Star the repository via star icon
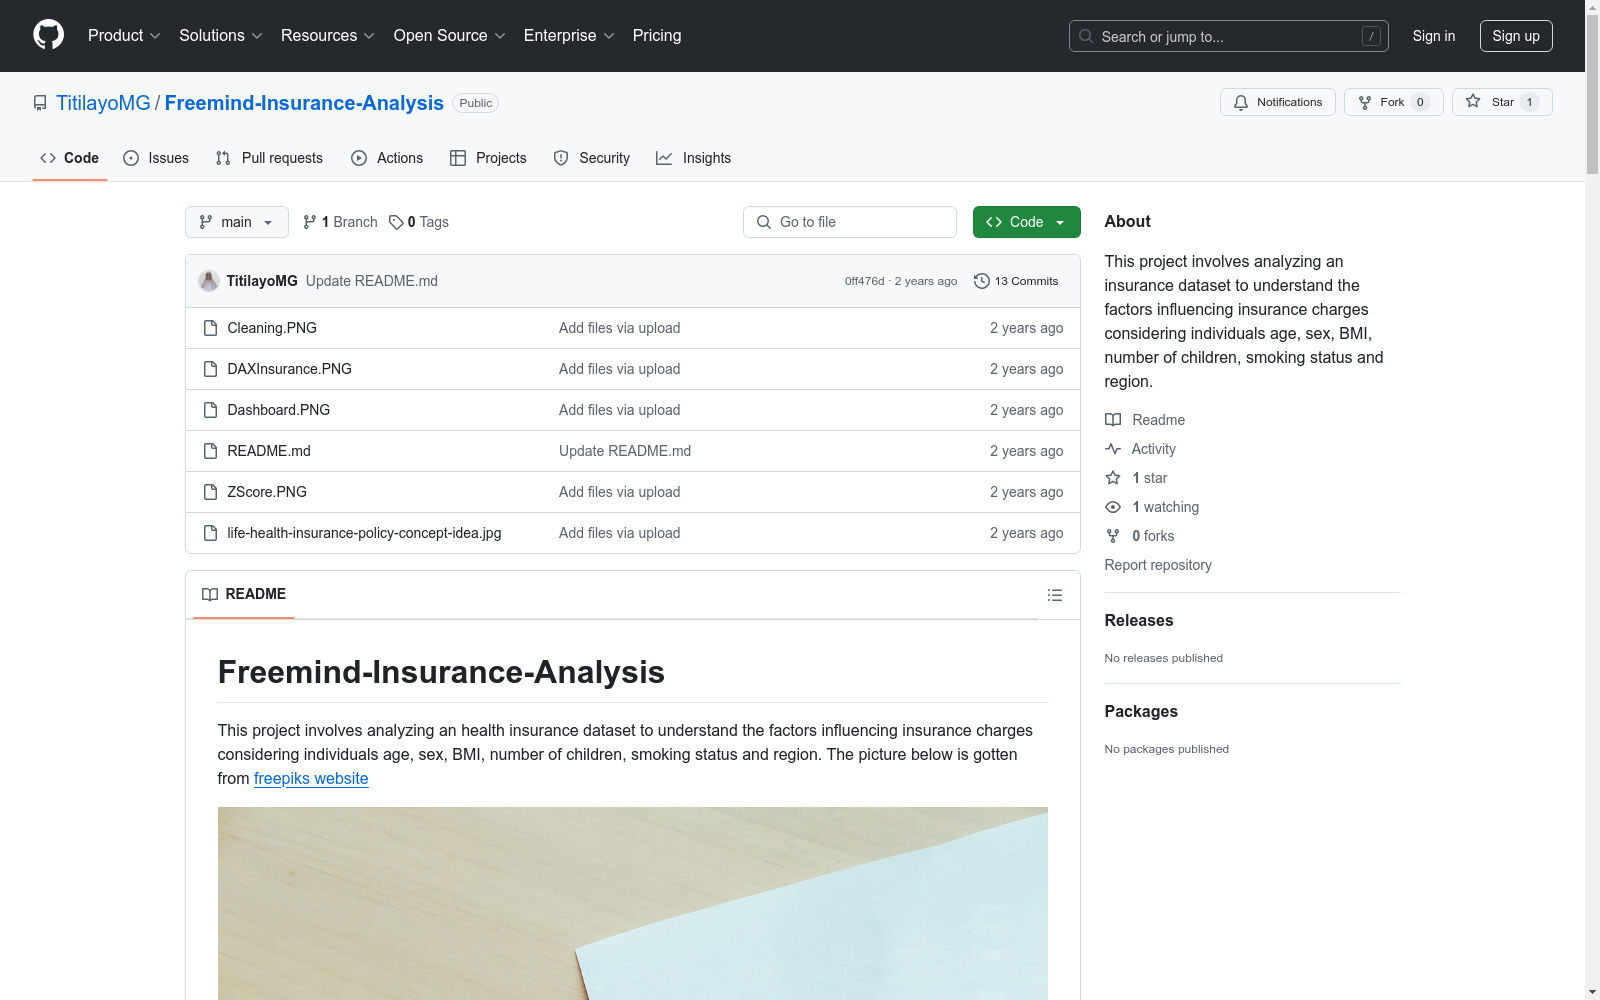This screenshot has height=1000, width=1600. (1473, 101)
